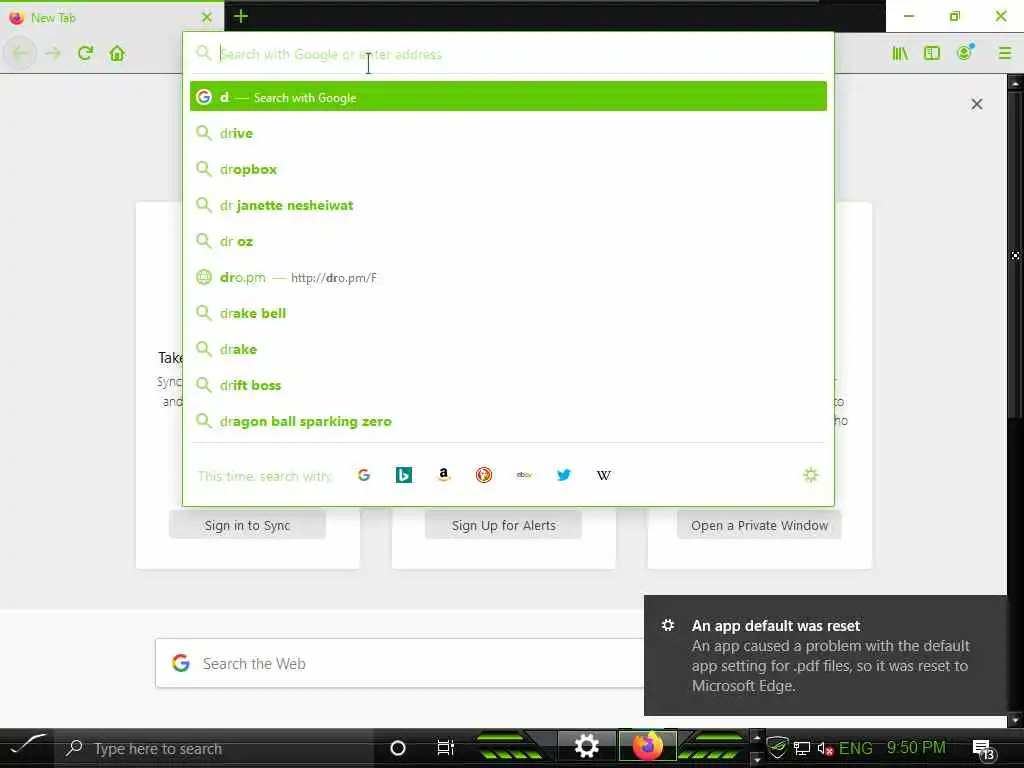1024x768 pixels.
Task: Select the 'dropbox' suggestion
Action: 508,169
